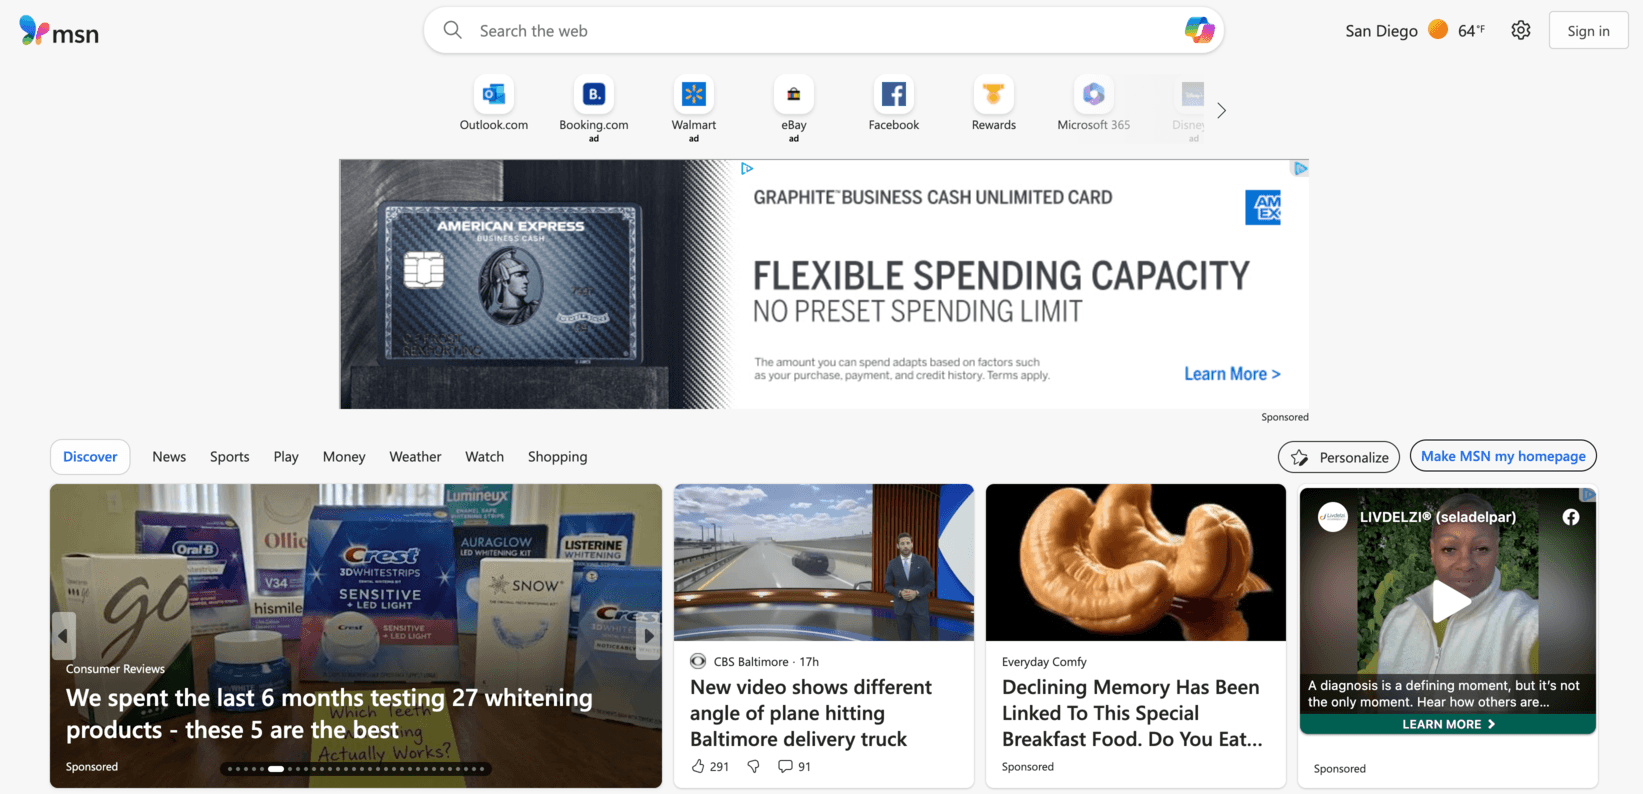The height and width of the screenshot is (794, 1643).
Task: Click the American Express logo in the ad
Action: click(1263, 207)
